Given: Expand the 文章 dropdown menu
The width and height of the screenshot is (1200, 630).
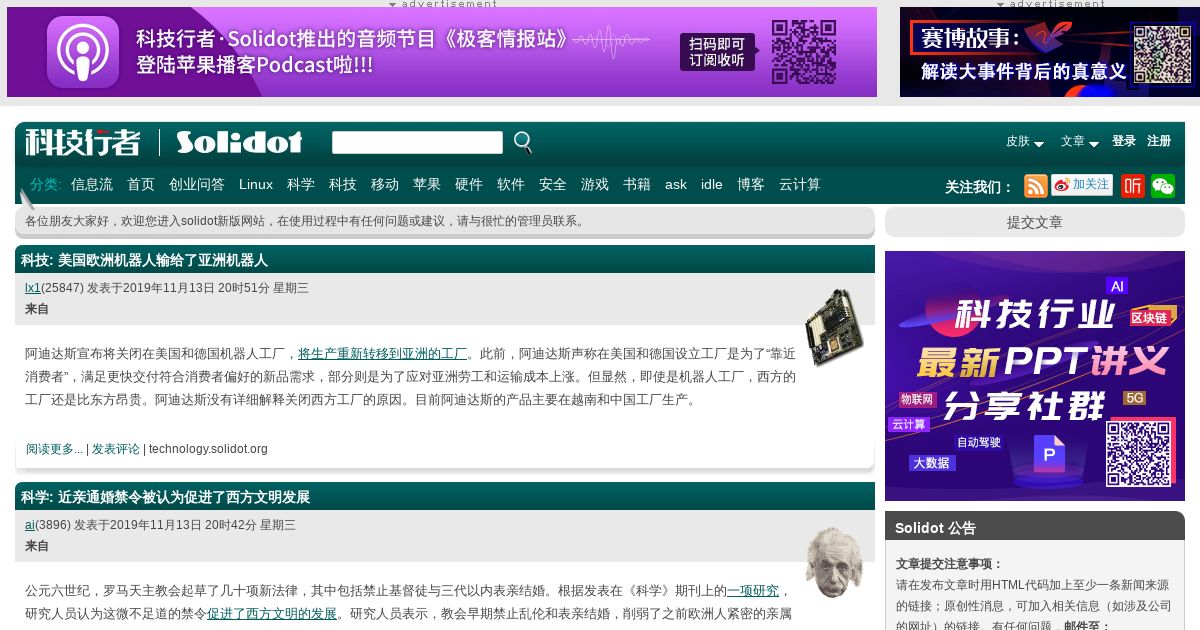Looking at the screenshot, I should (1080, 142).
